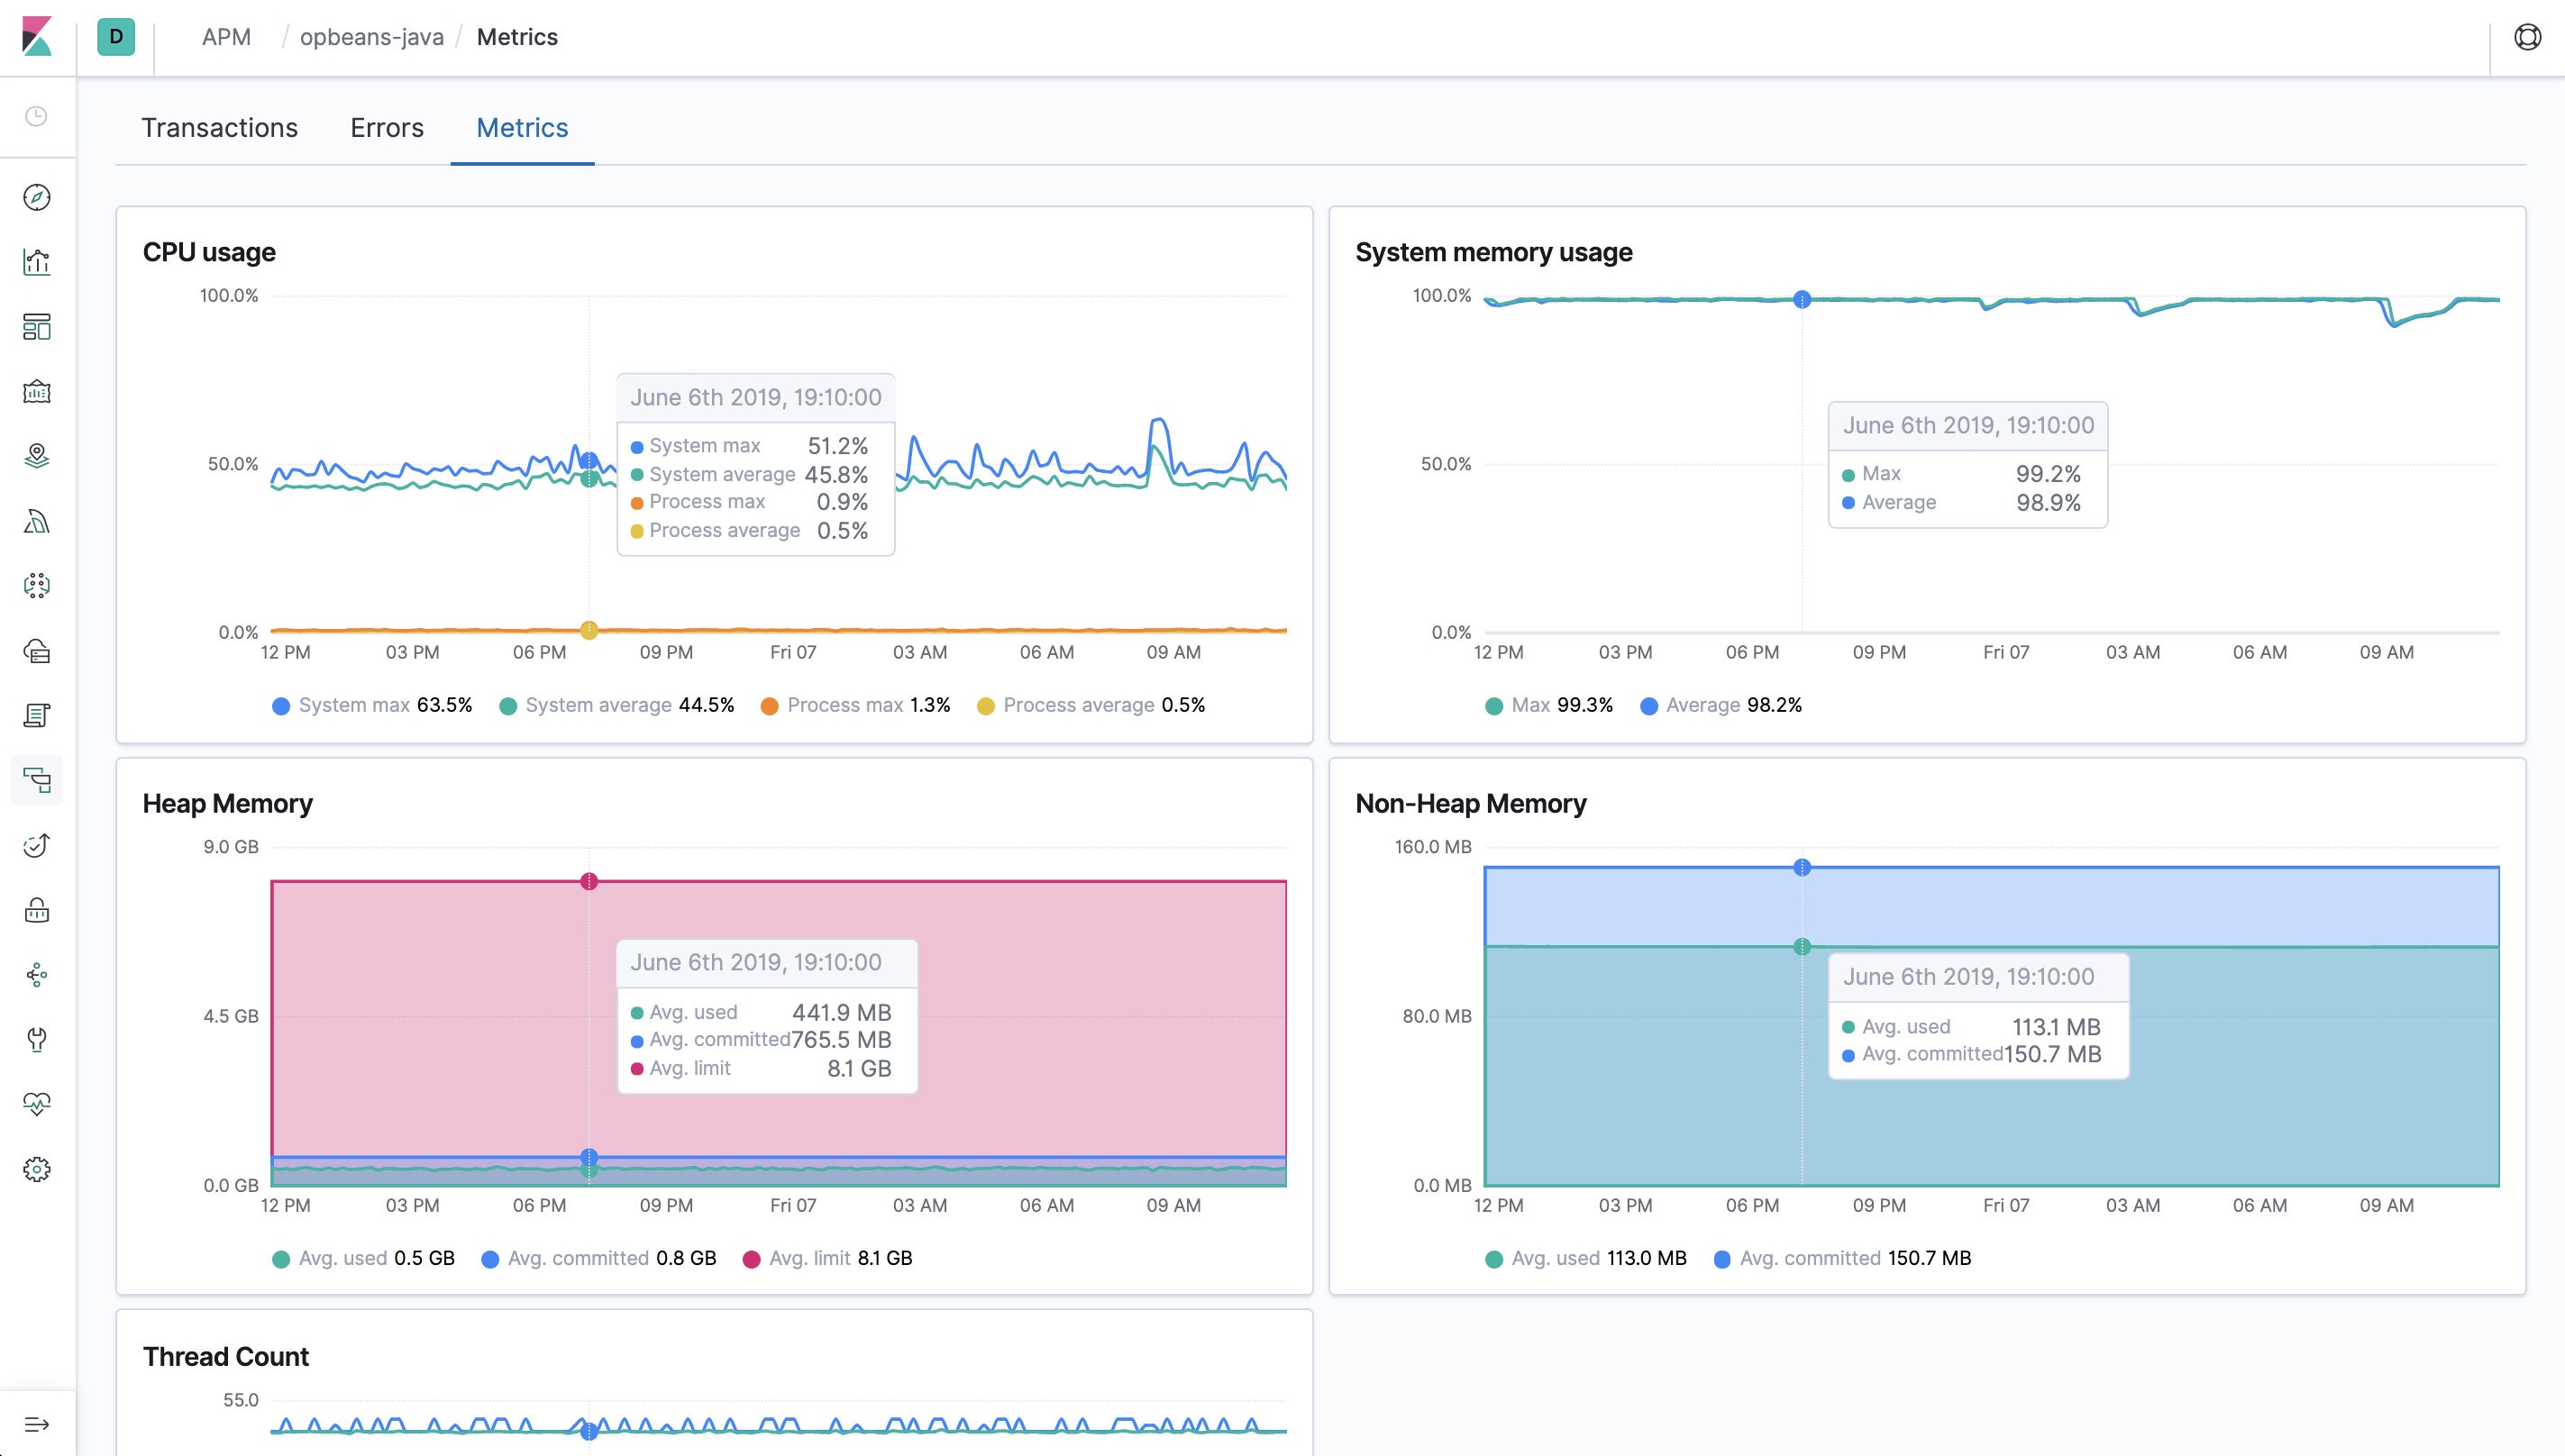Open the opbeans-java breadcrumb link
2565x1456 pixels.
click(371, 37)
